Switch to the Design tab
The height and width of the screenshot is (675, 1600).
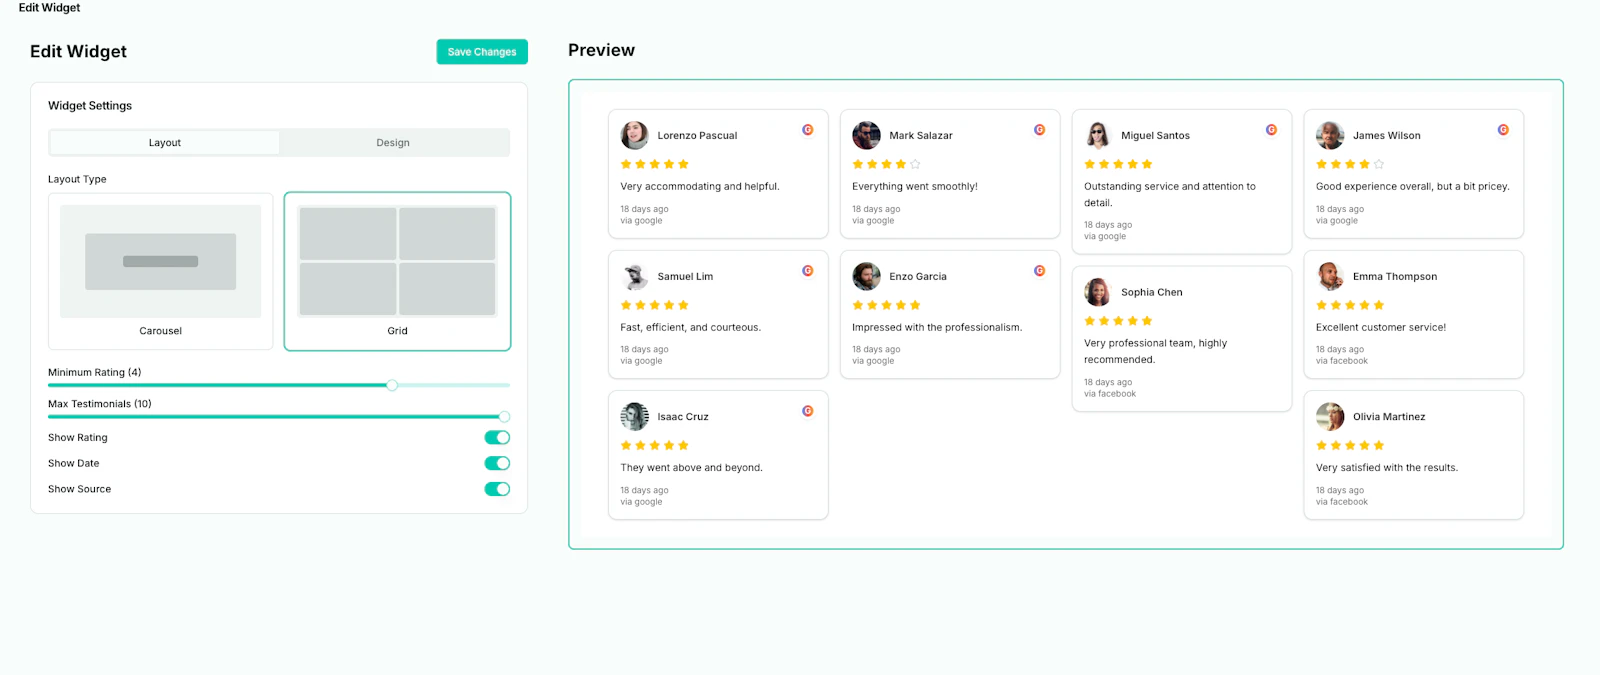(x=393, y=143)
